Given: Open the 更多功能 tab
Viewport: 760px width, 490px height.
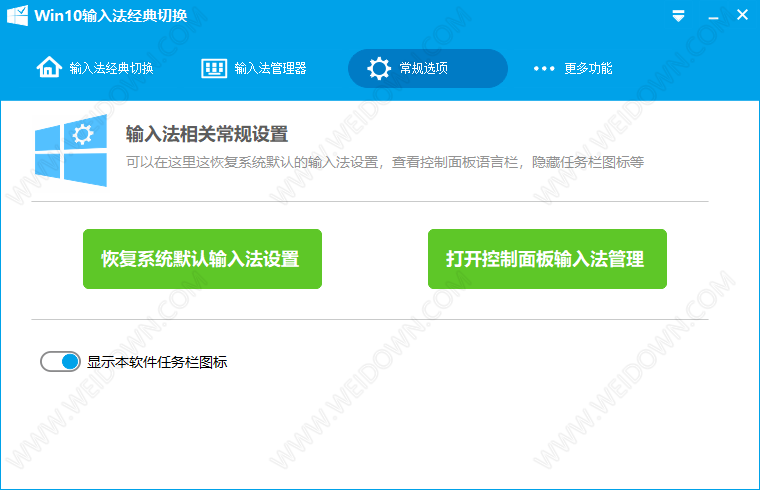Looking at the screenshot, I should point(573,68).
